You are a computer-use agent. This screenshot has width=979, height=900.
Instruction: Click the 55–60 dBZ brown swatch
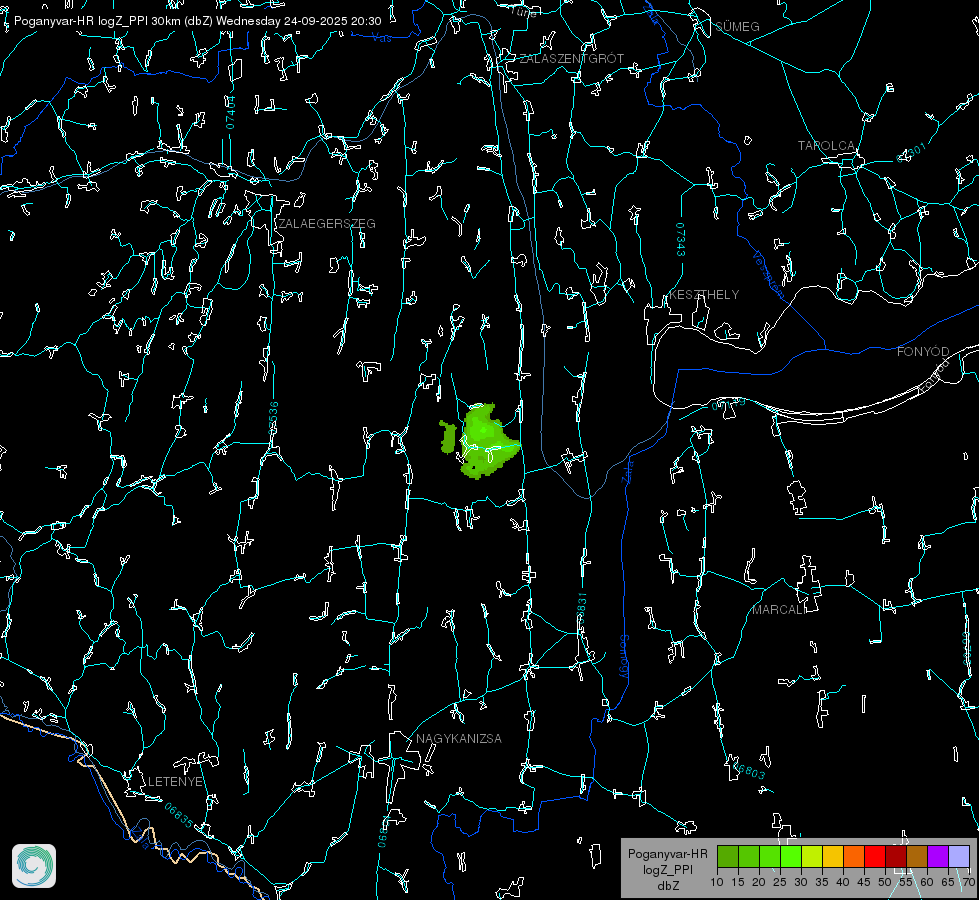917,856
